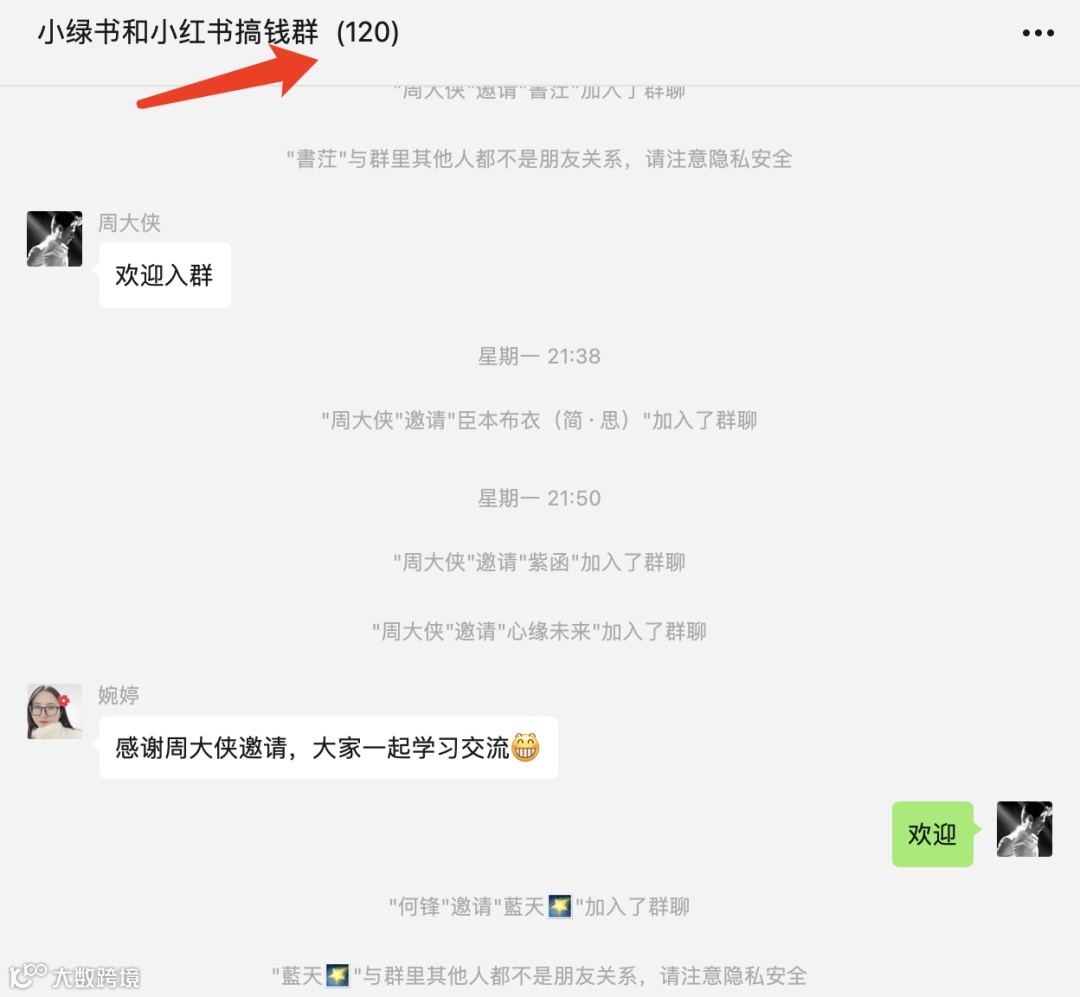
Task: Click your own avatar beside 欢迎 message
Action: [x=1024, y=829]
